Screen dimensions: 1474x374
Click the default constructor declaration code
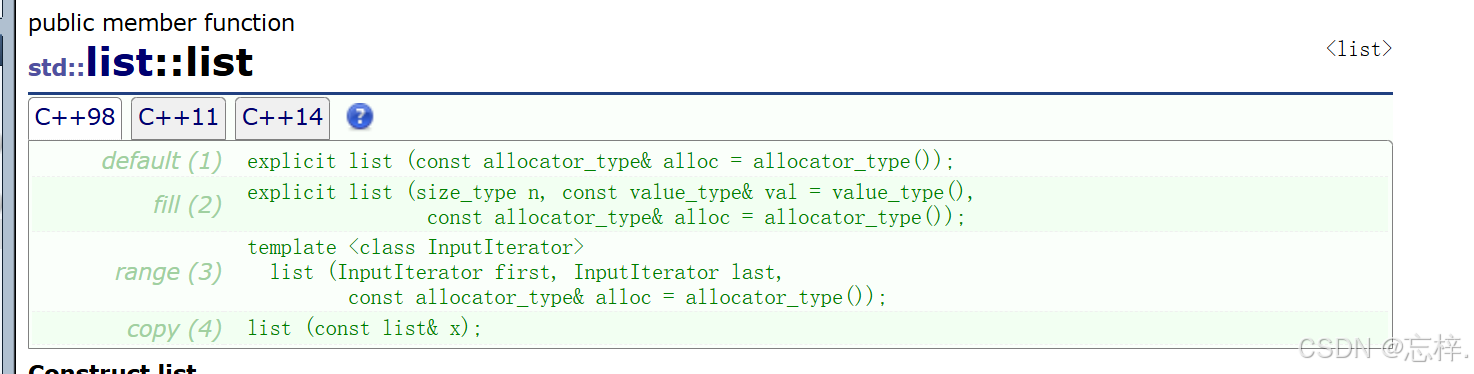(601, 162)
